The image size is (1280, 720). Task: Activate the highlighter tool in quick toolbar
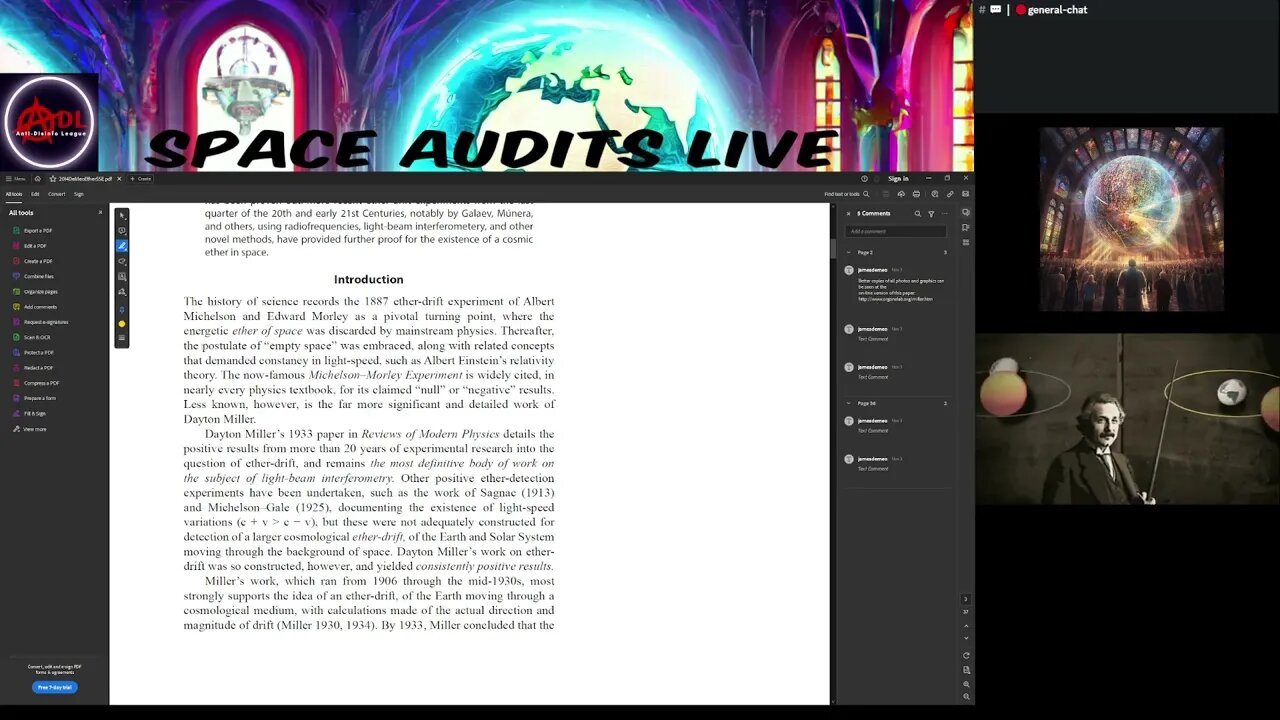122,246
